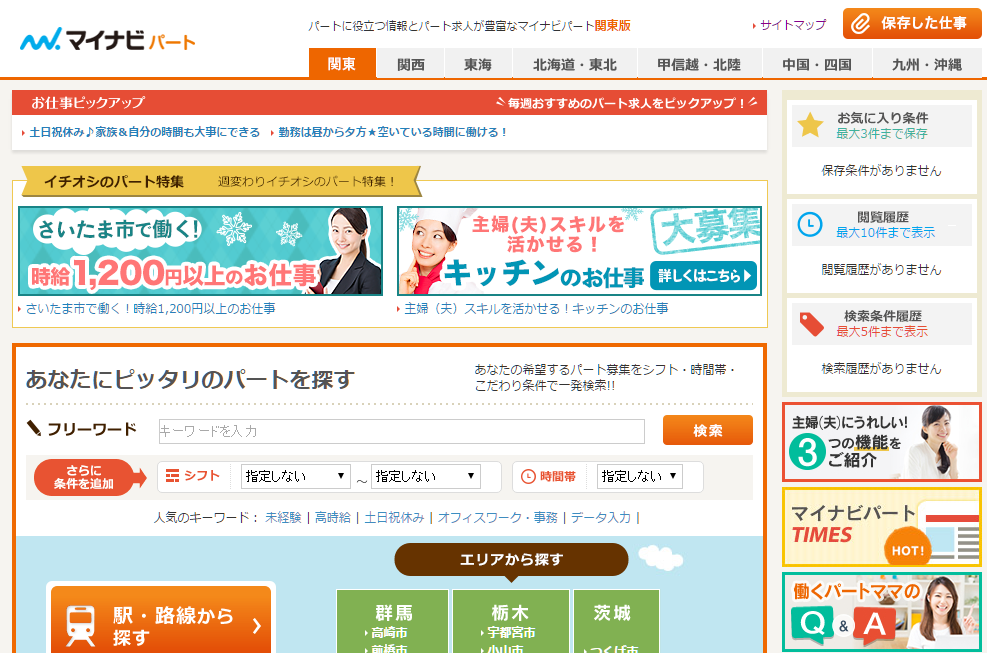987x653 pixels.
Task: Open the first シフト 指定しない dropdown
Action: pyautogui.click(x=295, y=476)
